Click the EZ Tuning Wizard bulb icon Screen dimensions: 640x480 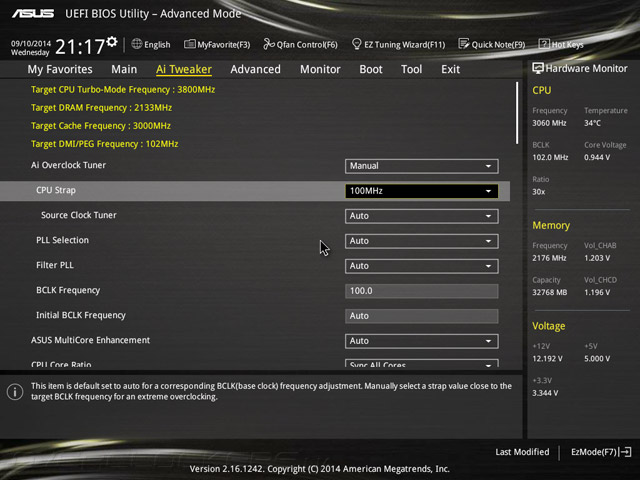pos(356,44)
